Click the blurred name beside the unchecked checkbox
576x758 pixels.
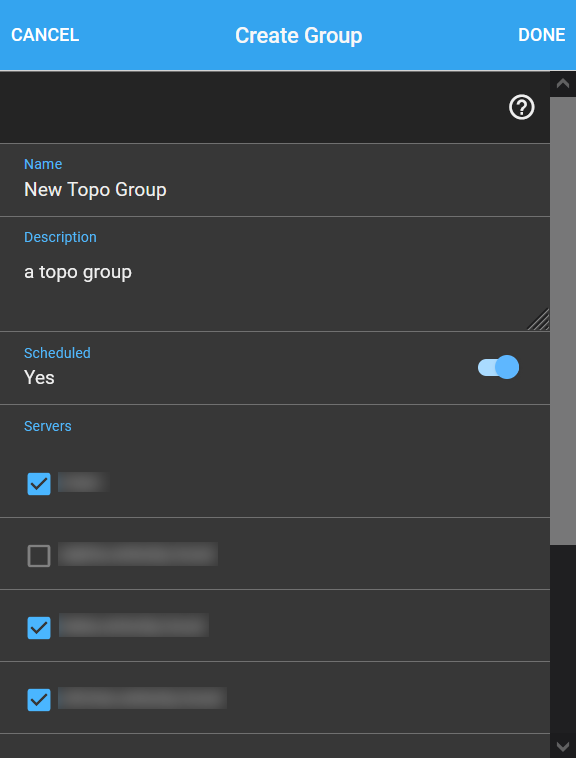138,554
